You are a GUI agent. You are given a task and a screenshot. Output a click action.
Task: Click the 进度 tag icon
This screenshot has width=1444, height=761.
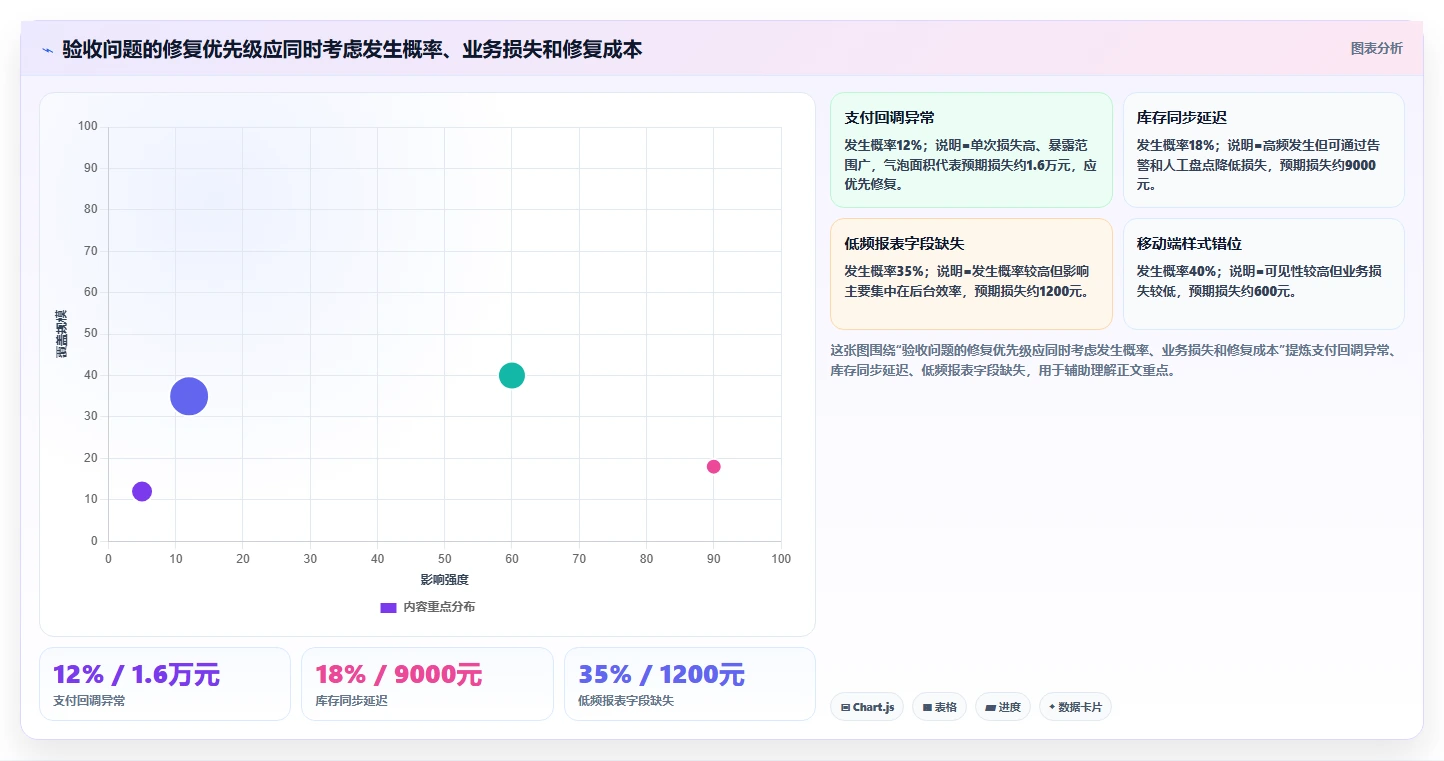click(990, 707)
